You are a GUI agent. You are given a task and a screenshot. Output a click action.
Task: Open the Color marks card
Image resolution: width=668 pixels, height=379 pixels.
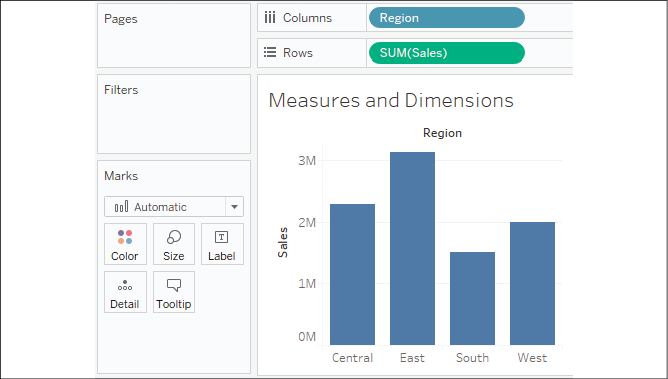point(125,244)
